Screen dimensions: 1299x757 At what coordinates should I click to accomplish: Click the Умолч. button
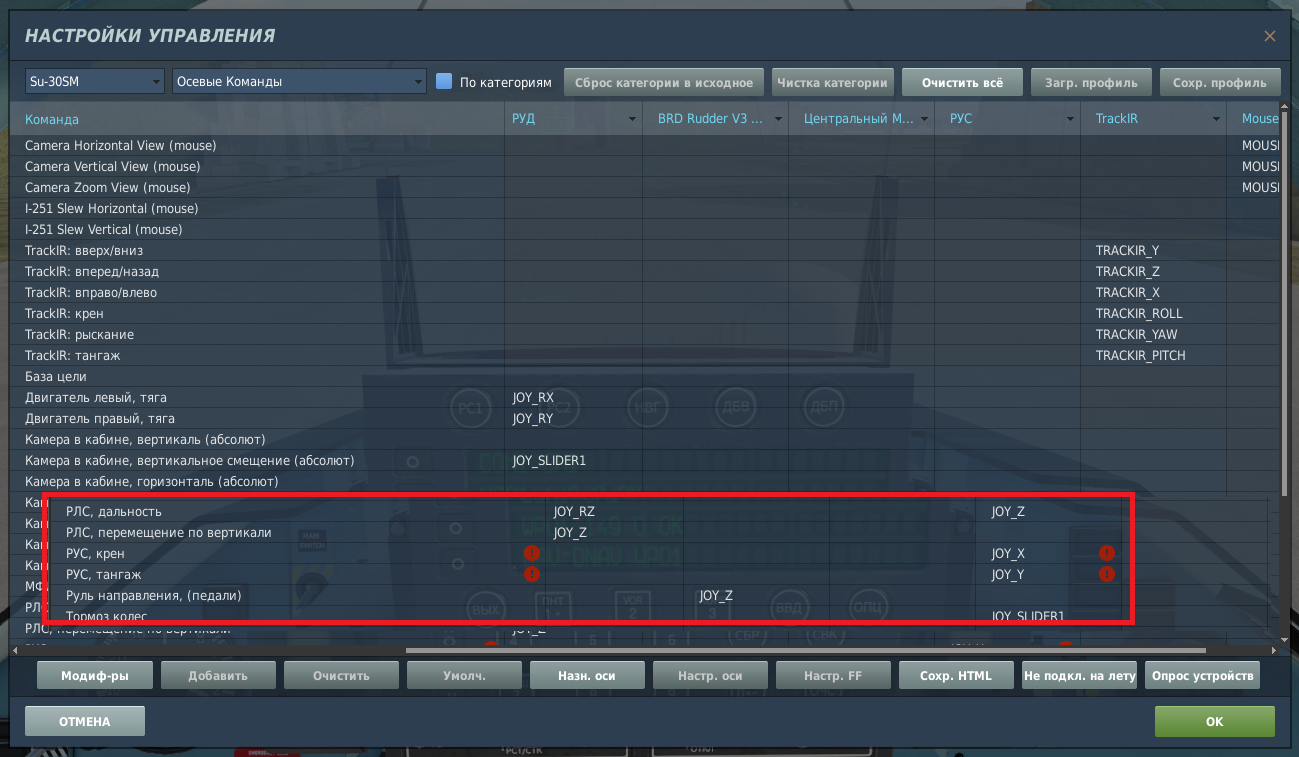(x=464, y=676)
